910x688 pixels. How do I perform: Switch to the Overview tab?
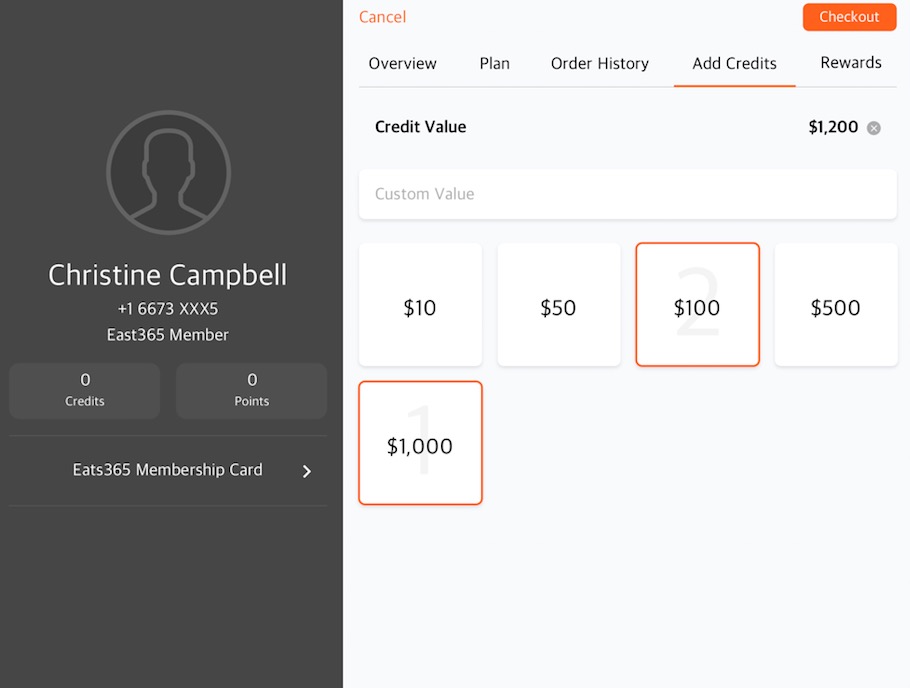(402, 63)
